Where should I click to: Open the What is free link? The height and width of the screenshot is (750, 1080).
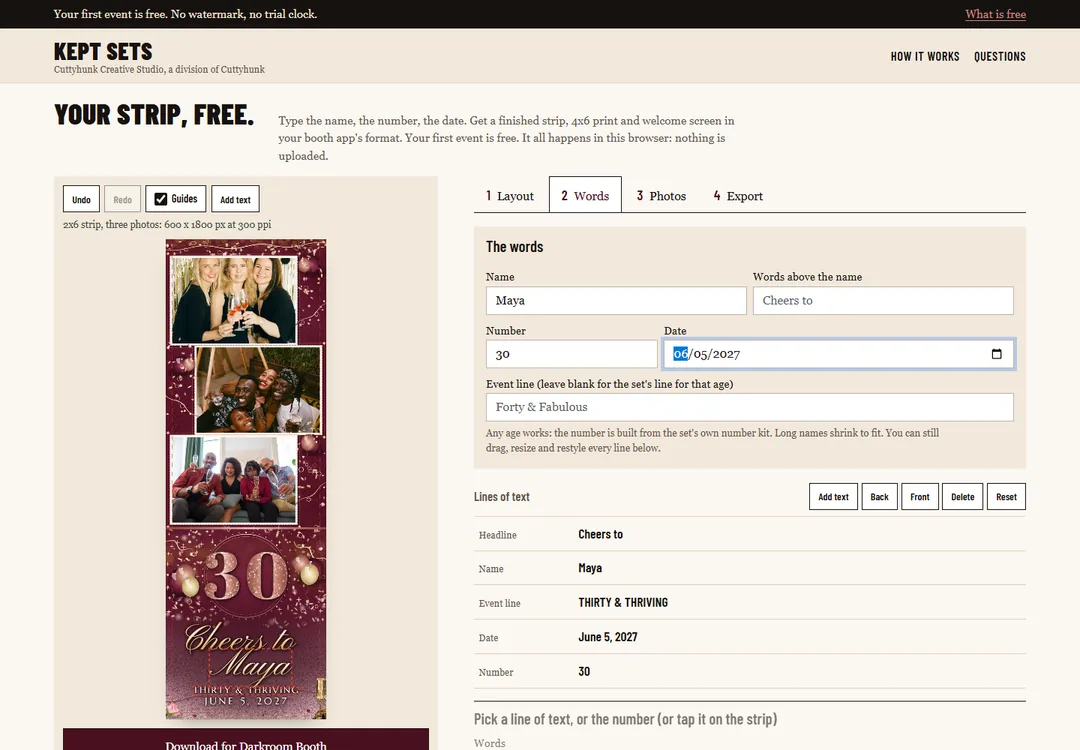tap(995, 14)
